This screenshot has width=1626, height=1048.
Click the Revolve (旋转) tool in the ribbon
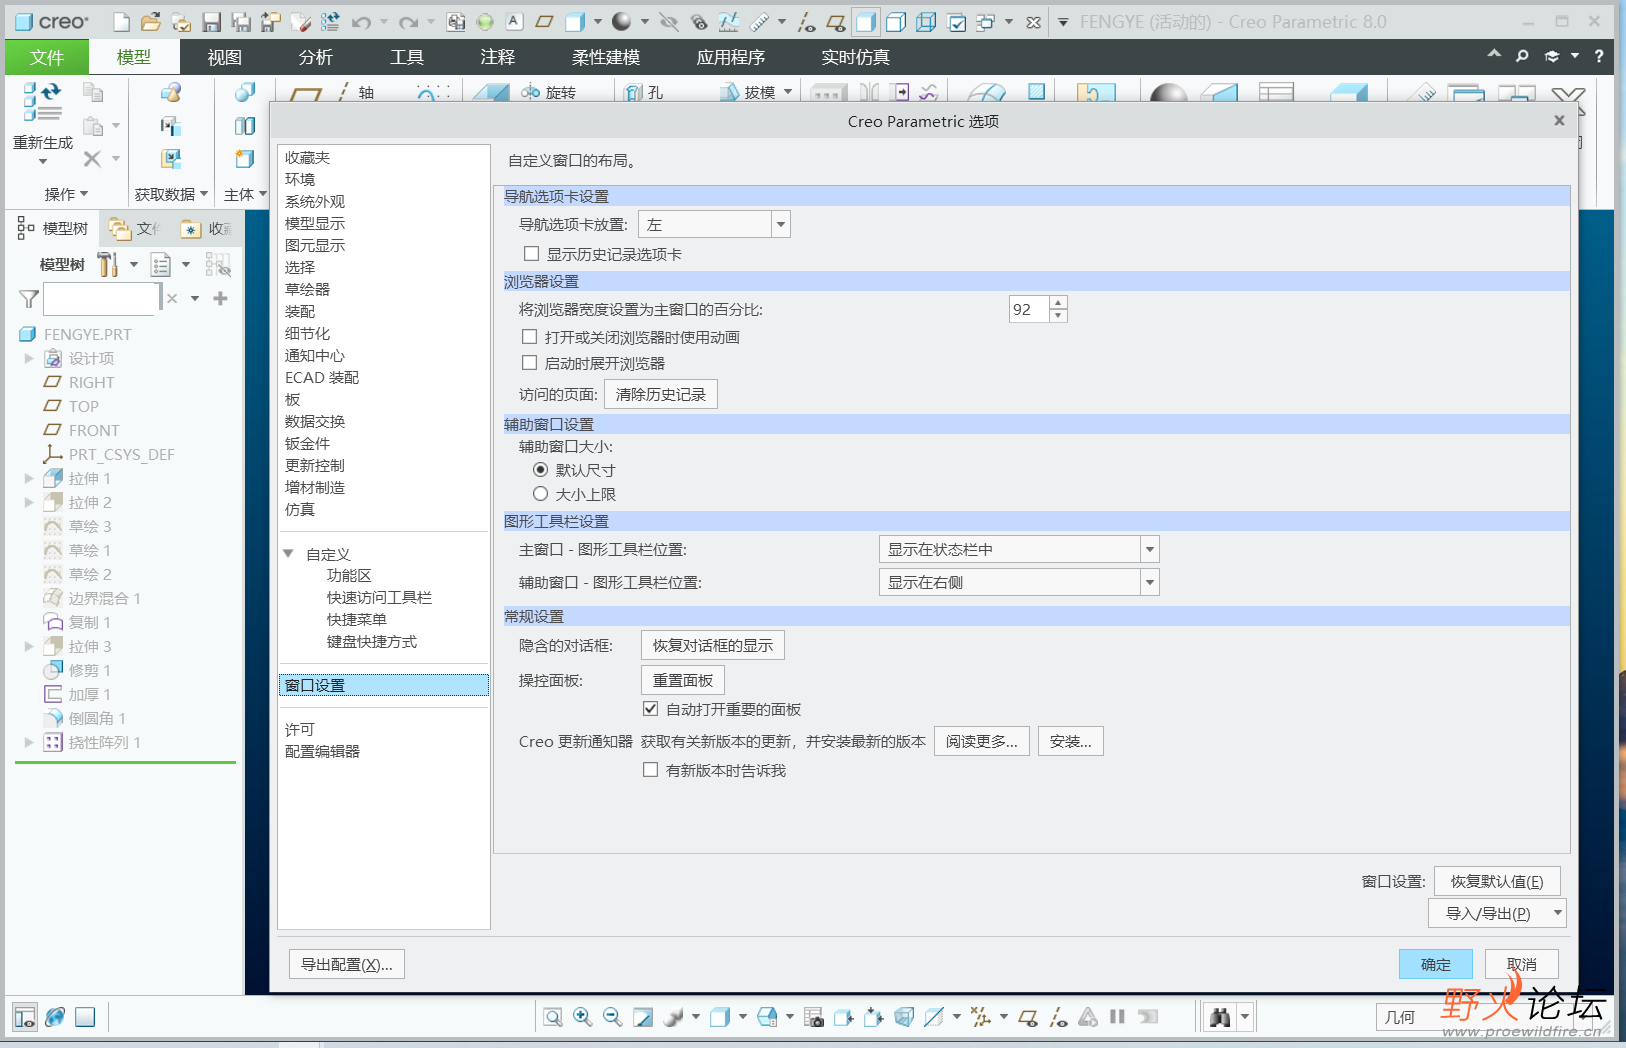pos(548,92)
